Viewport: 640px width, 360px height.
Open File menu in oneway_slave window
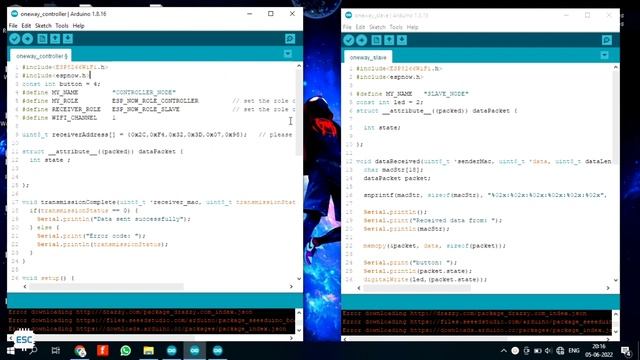(x=347, y=27)
